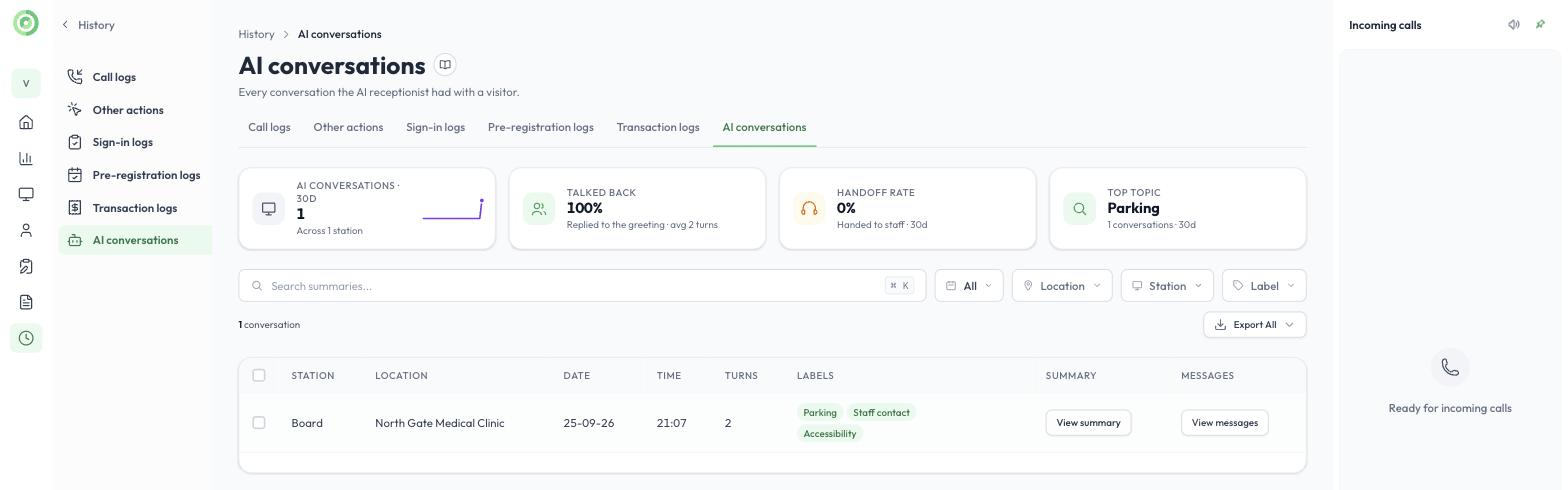The image size is (1568, 490).
Task: Click the Other actions sparkle icon
Action: tap(75, 110)
